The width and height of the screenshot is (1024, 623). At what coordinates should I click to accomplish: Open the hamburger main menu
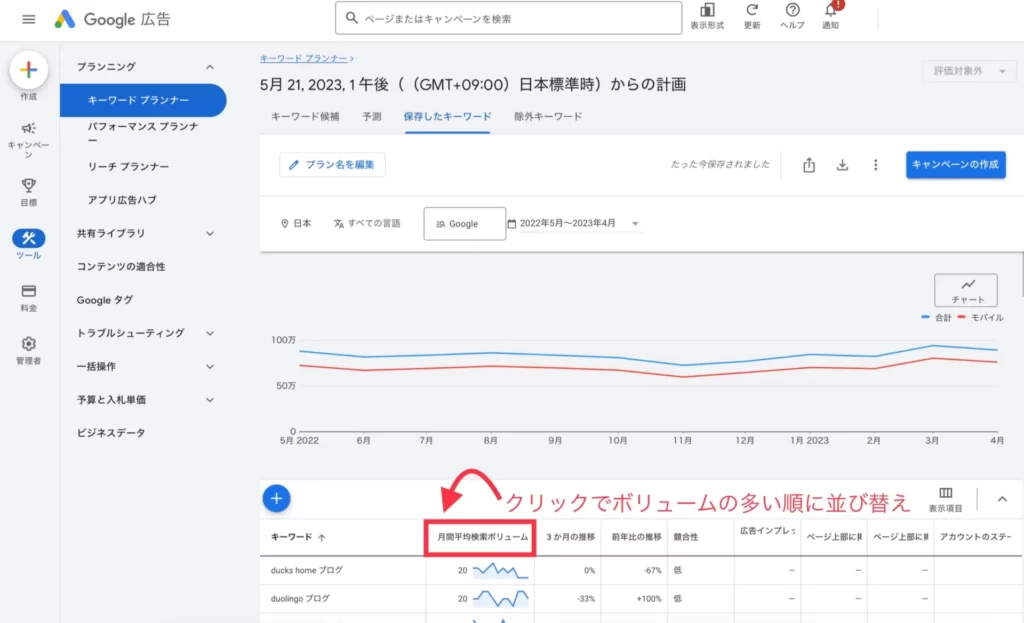[x=29, y=20]
